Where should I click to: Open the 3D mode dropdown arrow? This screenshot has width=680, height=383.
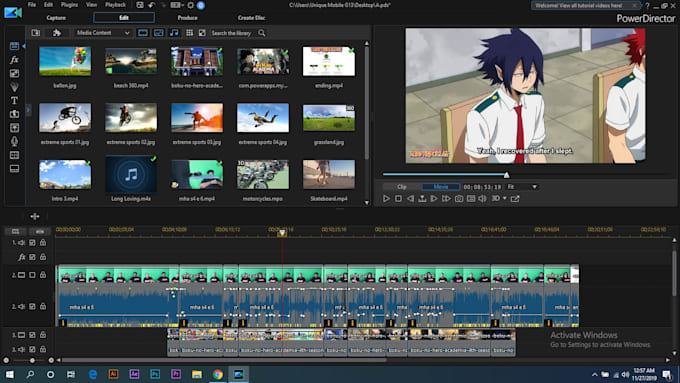pyautogui.click(x=504, y=198)
